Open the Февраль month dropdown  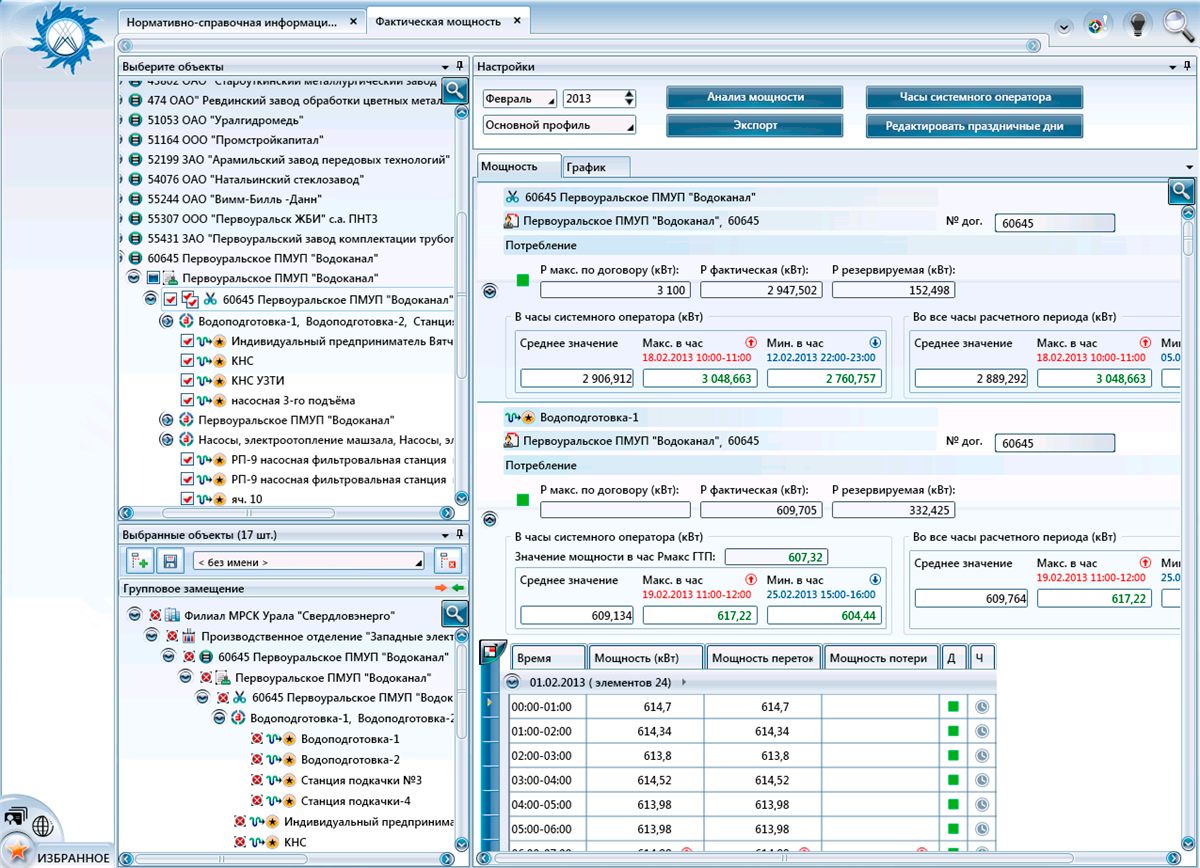pos(519,99)
